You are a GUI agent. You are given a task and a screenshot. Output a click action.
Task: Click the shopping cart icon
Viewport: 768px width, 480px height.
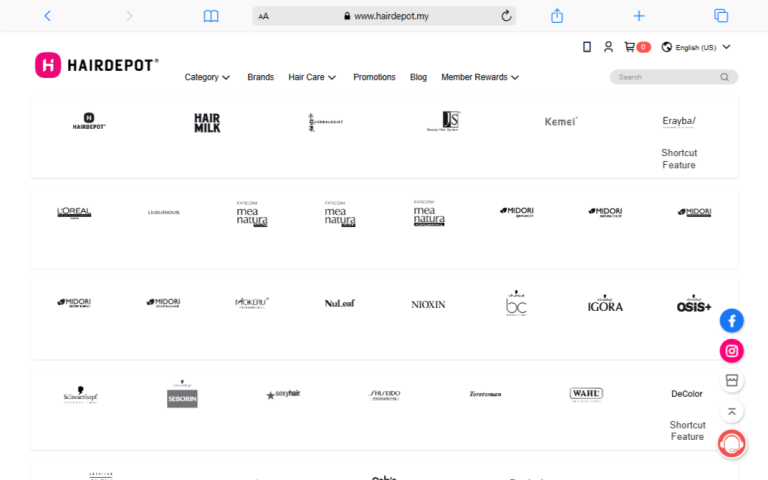[629, 47]
